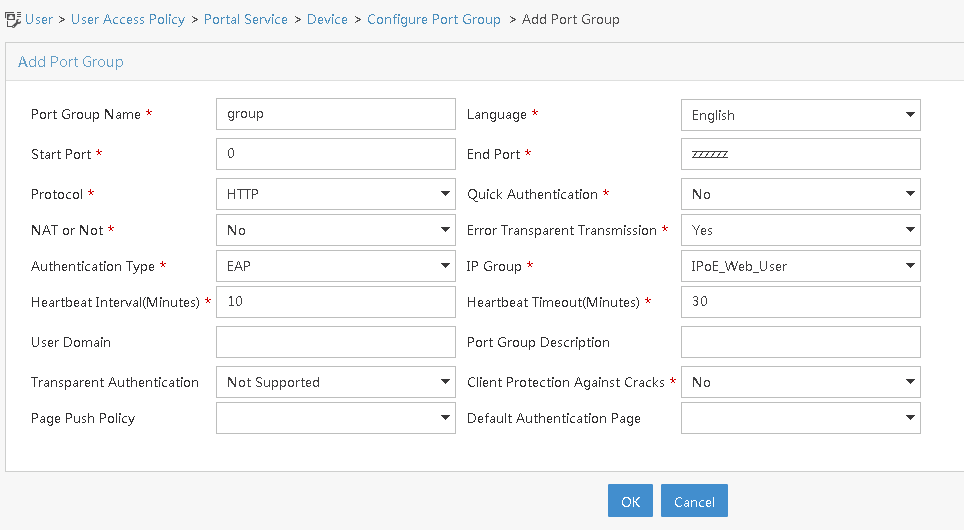Click Add Port Group breadcrumb text
Viewport: 964px width, 530px height.
pos(571,20)
